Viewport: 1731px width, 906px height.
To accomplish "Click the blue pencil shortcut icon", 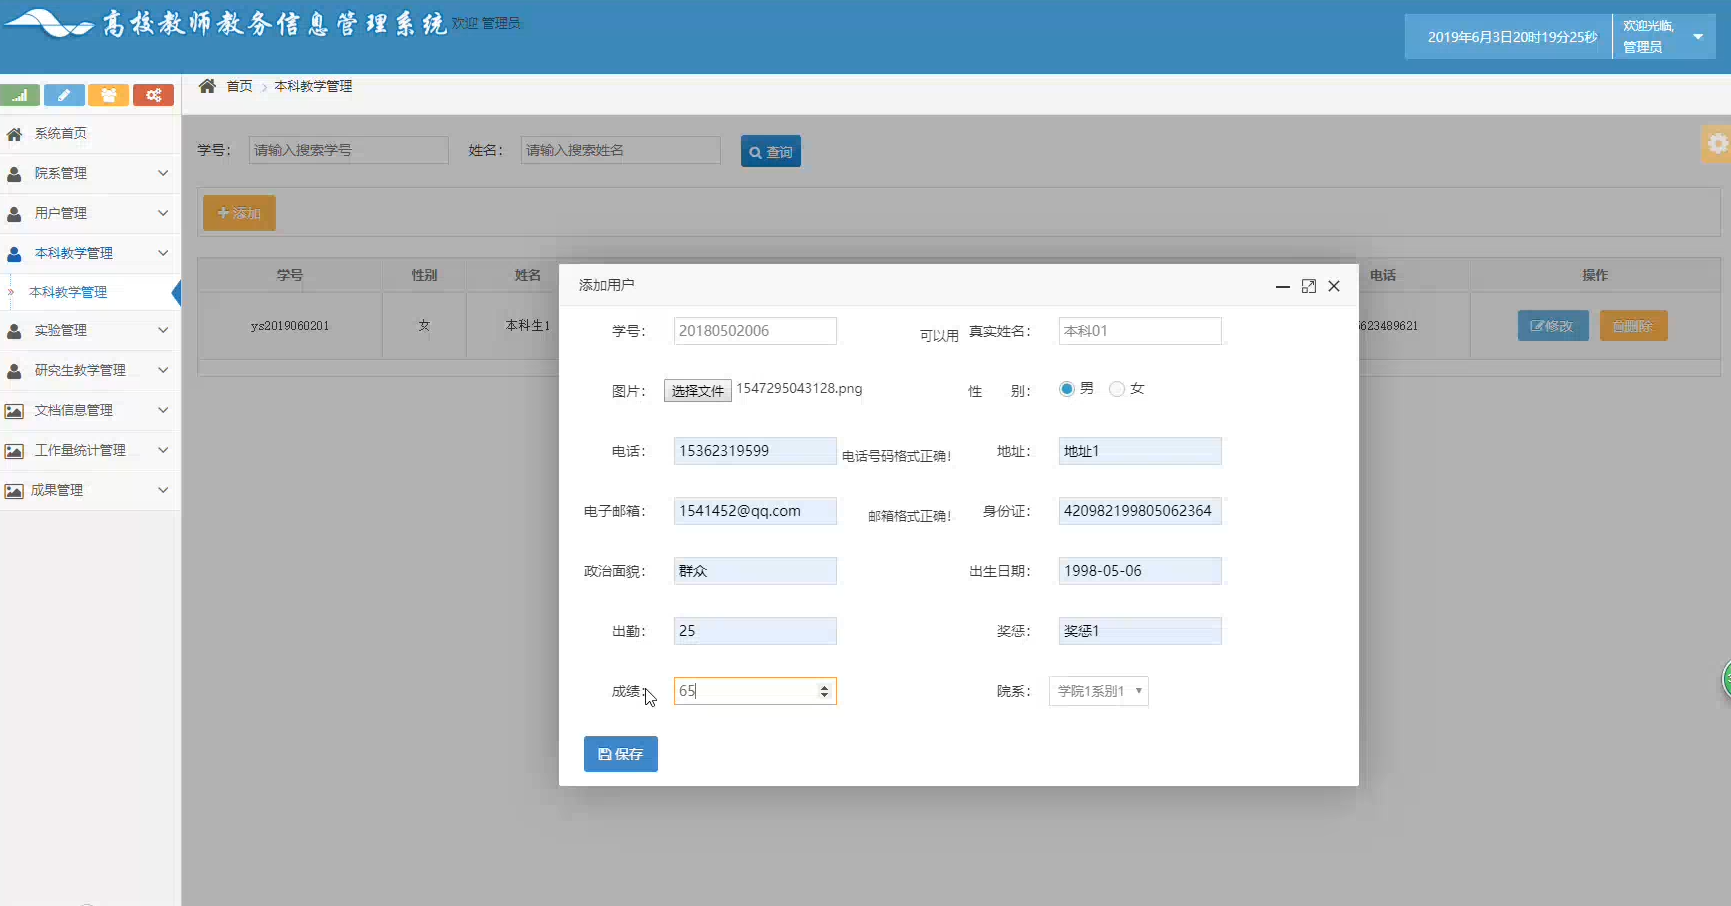I will click(64, 95).
